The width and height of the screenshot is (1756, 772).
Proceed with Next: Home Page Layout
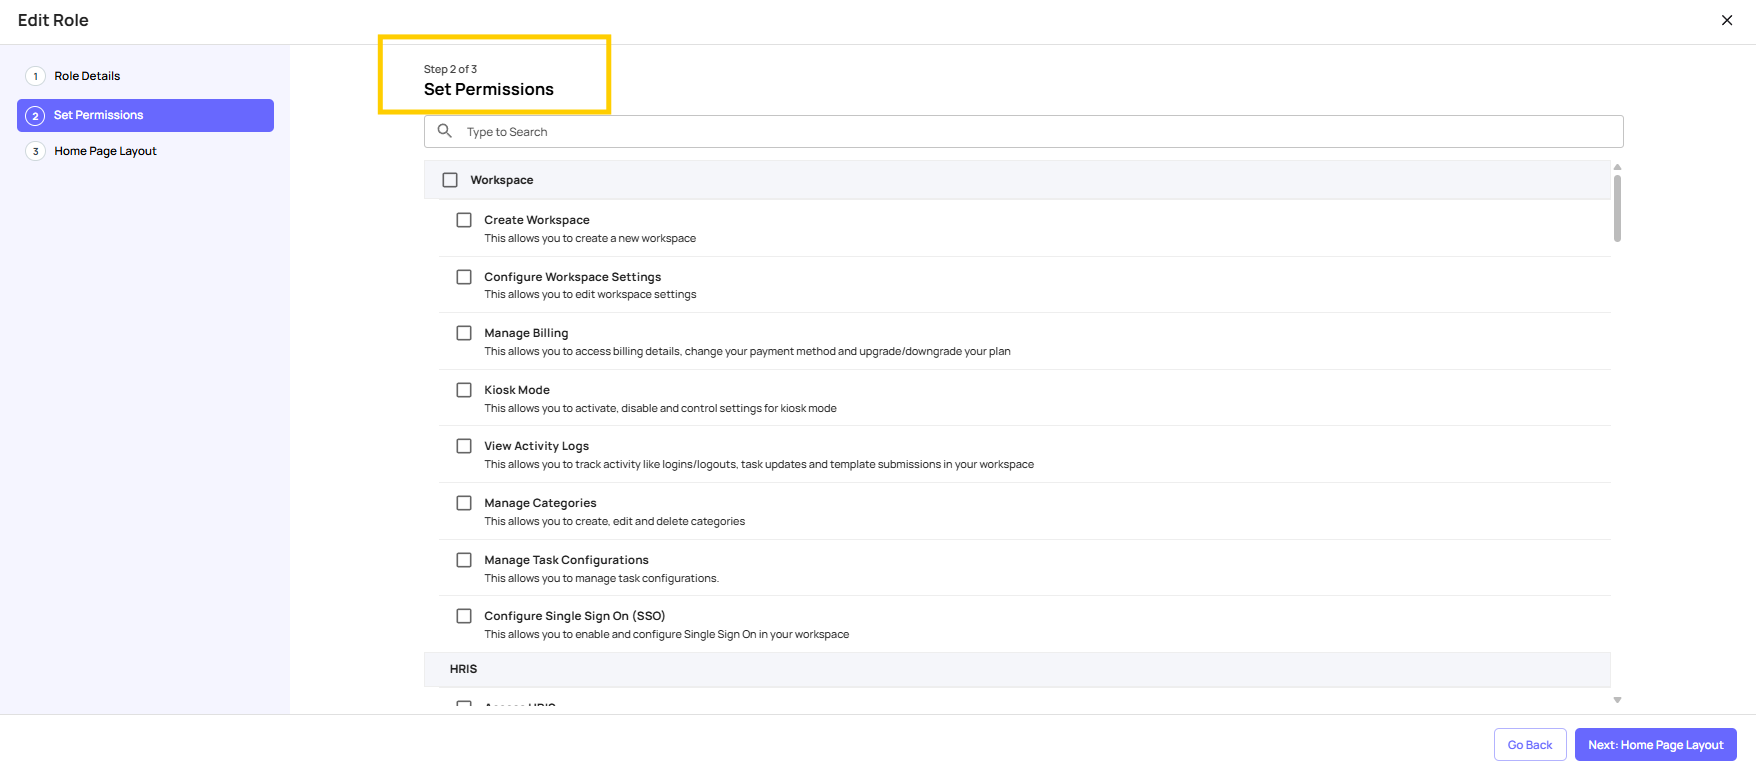coord(1655,745)
